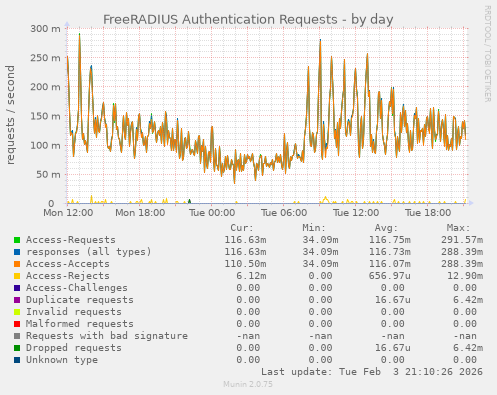Click the 150 m y-axis label
The width and height of the screenshot is (497, 395).
pyautogui.click(x=45, y=116)
